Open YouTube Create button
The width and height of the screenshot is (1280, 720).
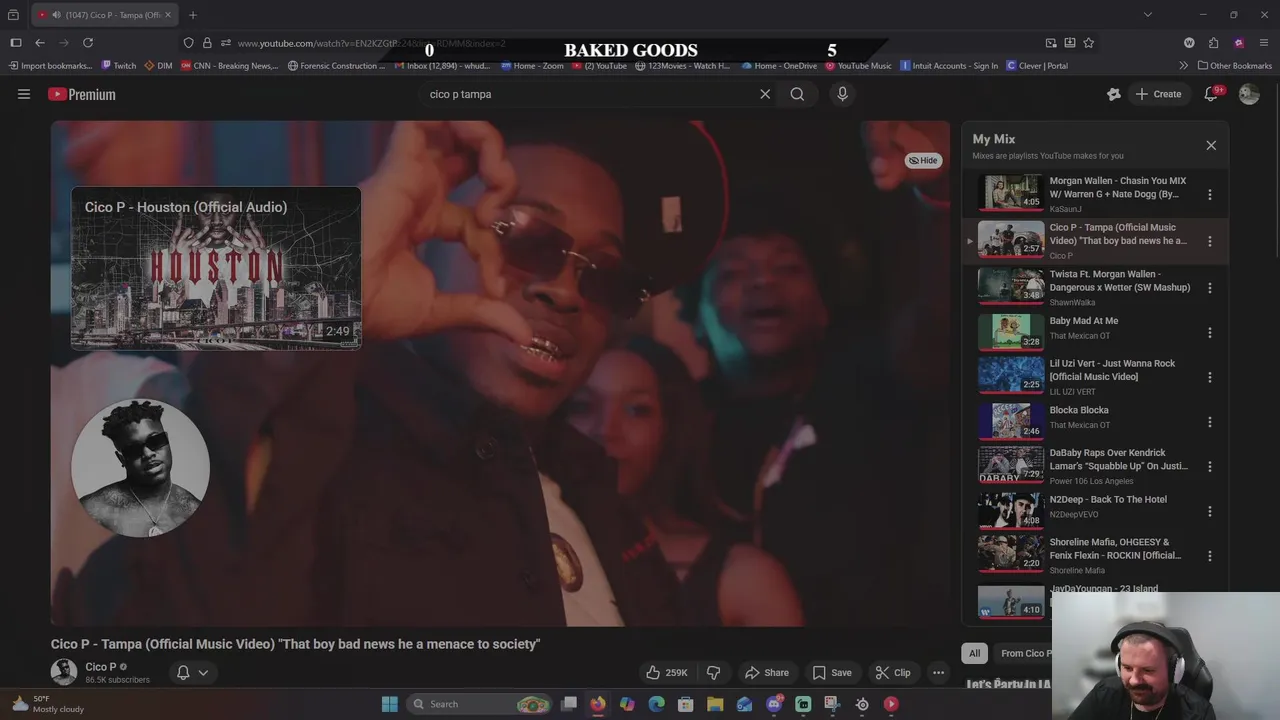(x=1158, y=94)
